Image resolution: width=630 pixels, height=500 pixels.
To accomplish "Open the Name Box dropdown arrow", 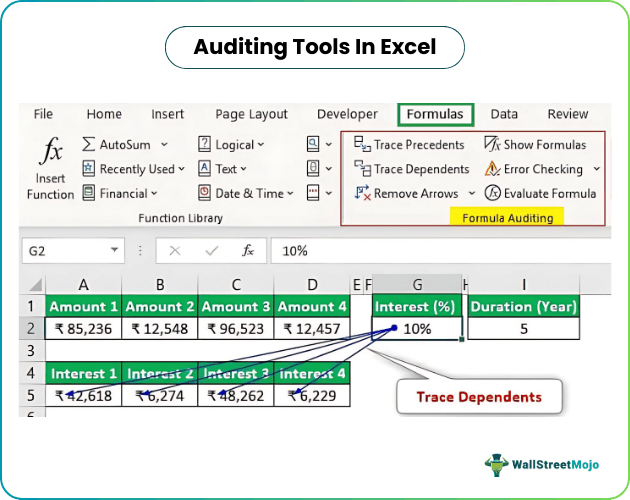I will pos(115,250).
